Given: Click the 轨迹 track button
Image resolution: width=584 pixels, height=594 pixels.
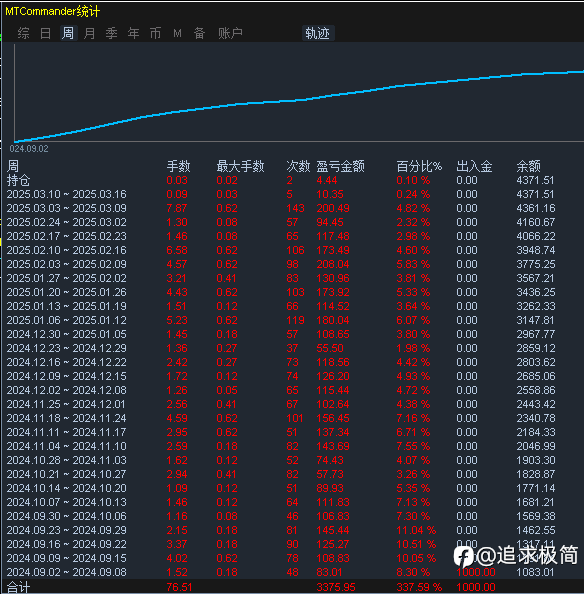Looking at the screenshot, I should (x=317, y=33).
